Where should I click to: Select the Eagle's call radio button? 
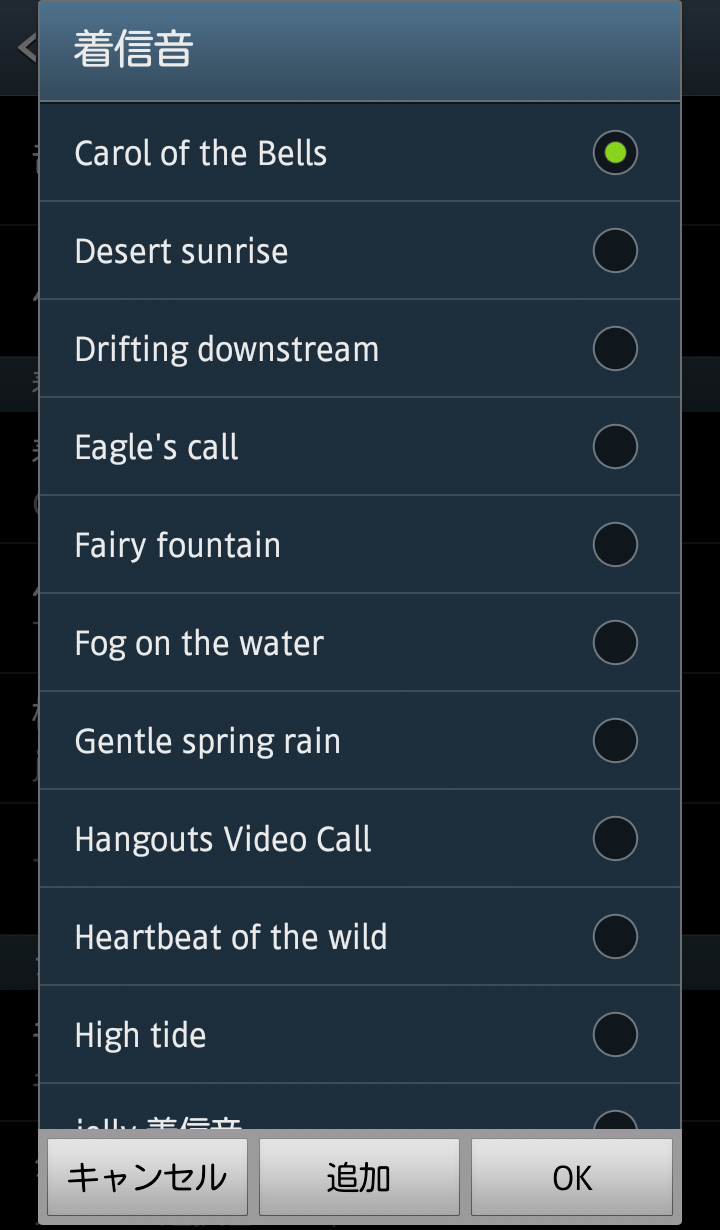[615, 447]
